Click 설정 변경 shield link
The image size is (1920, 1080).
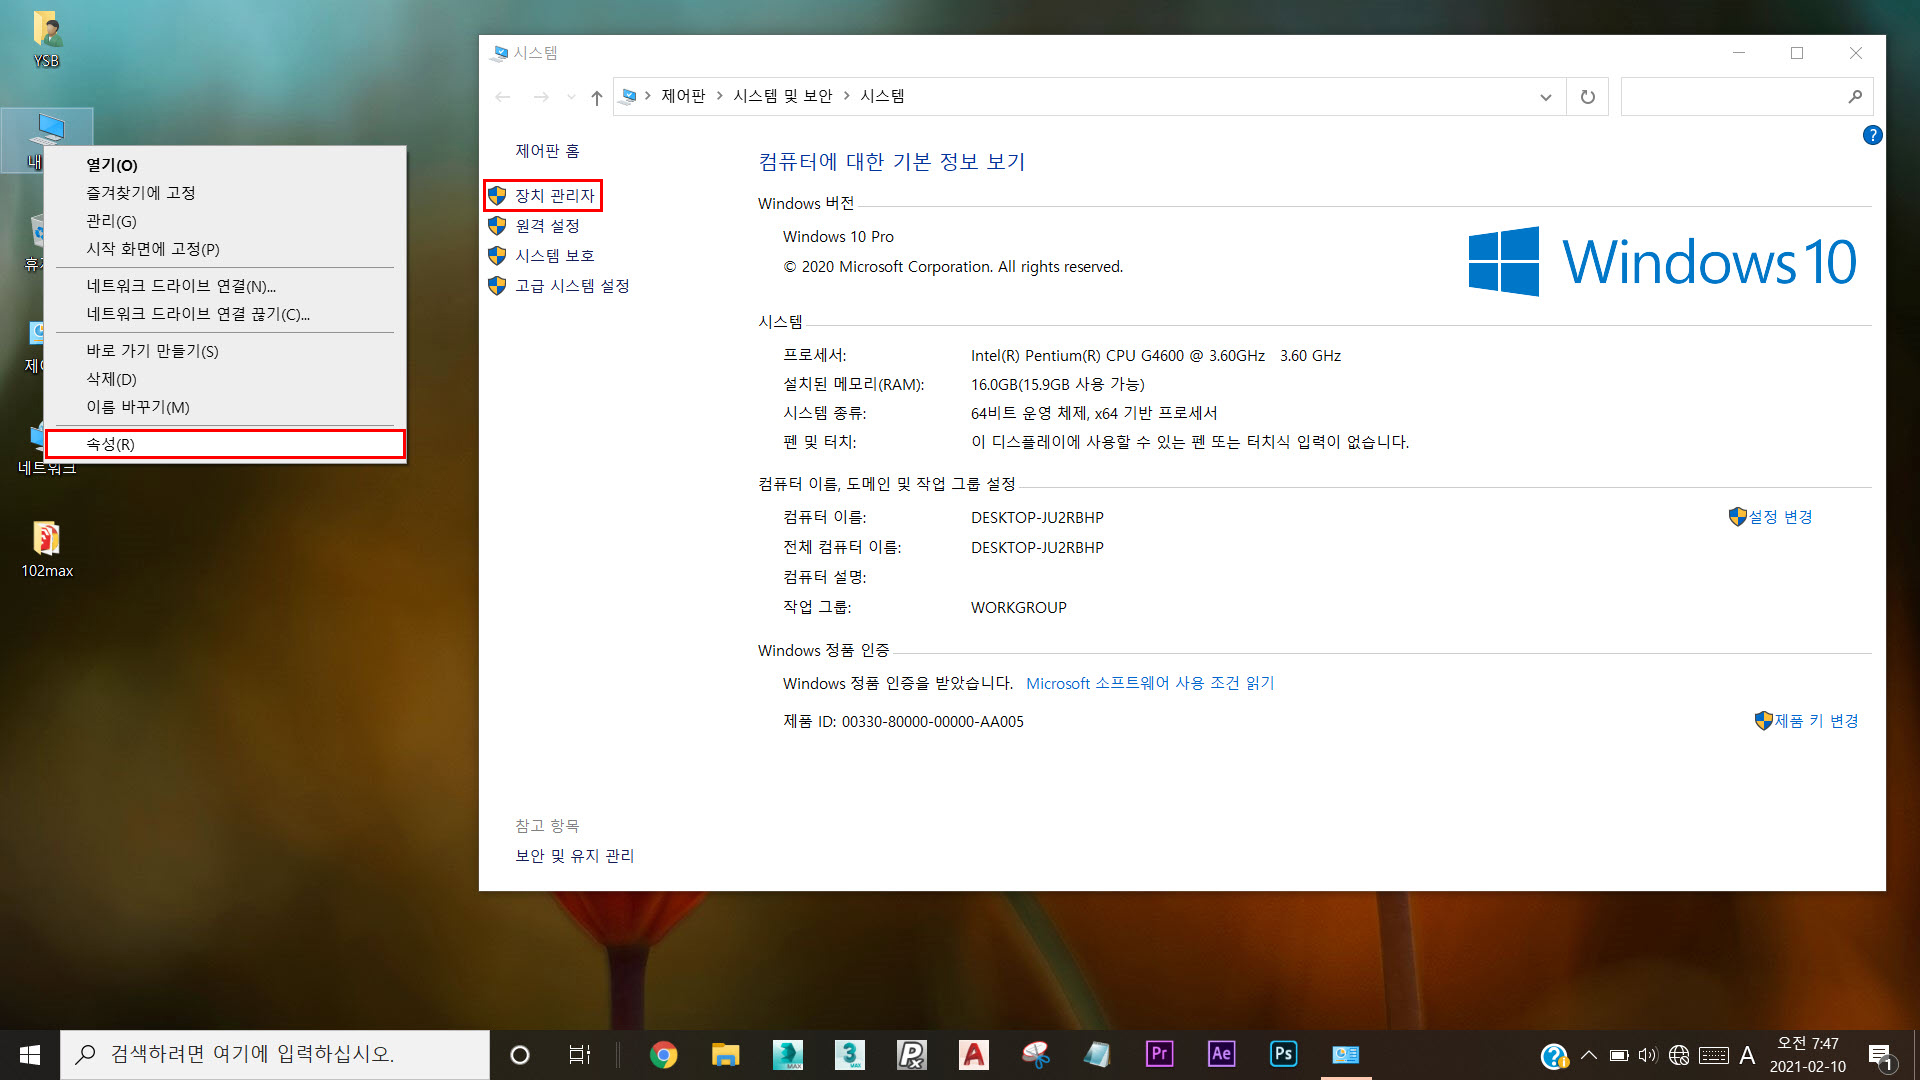click(1779, 517)
